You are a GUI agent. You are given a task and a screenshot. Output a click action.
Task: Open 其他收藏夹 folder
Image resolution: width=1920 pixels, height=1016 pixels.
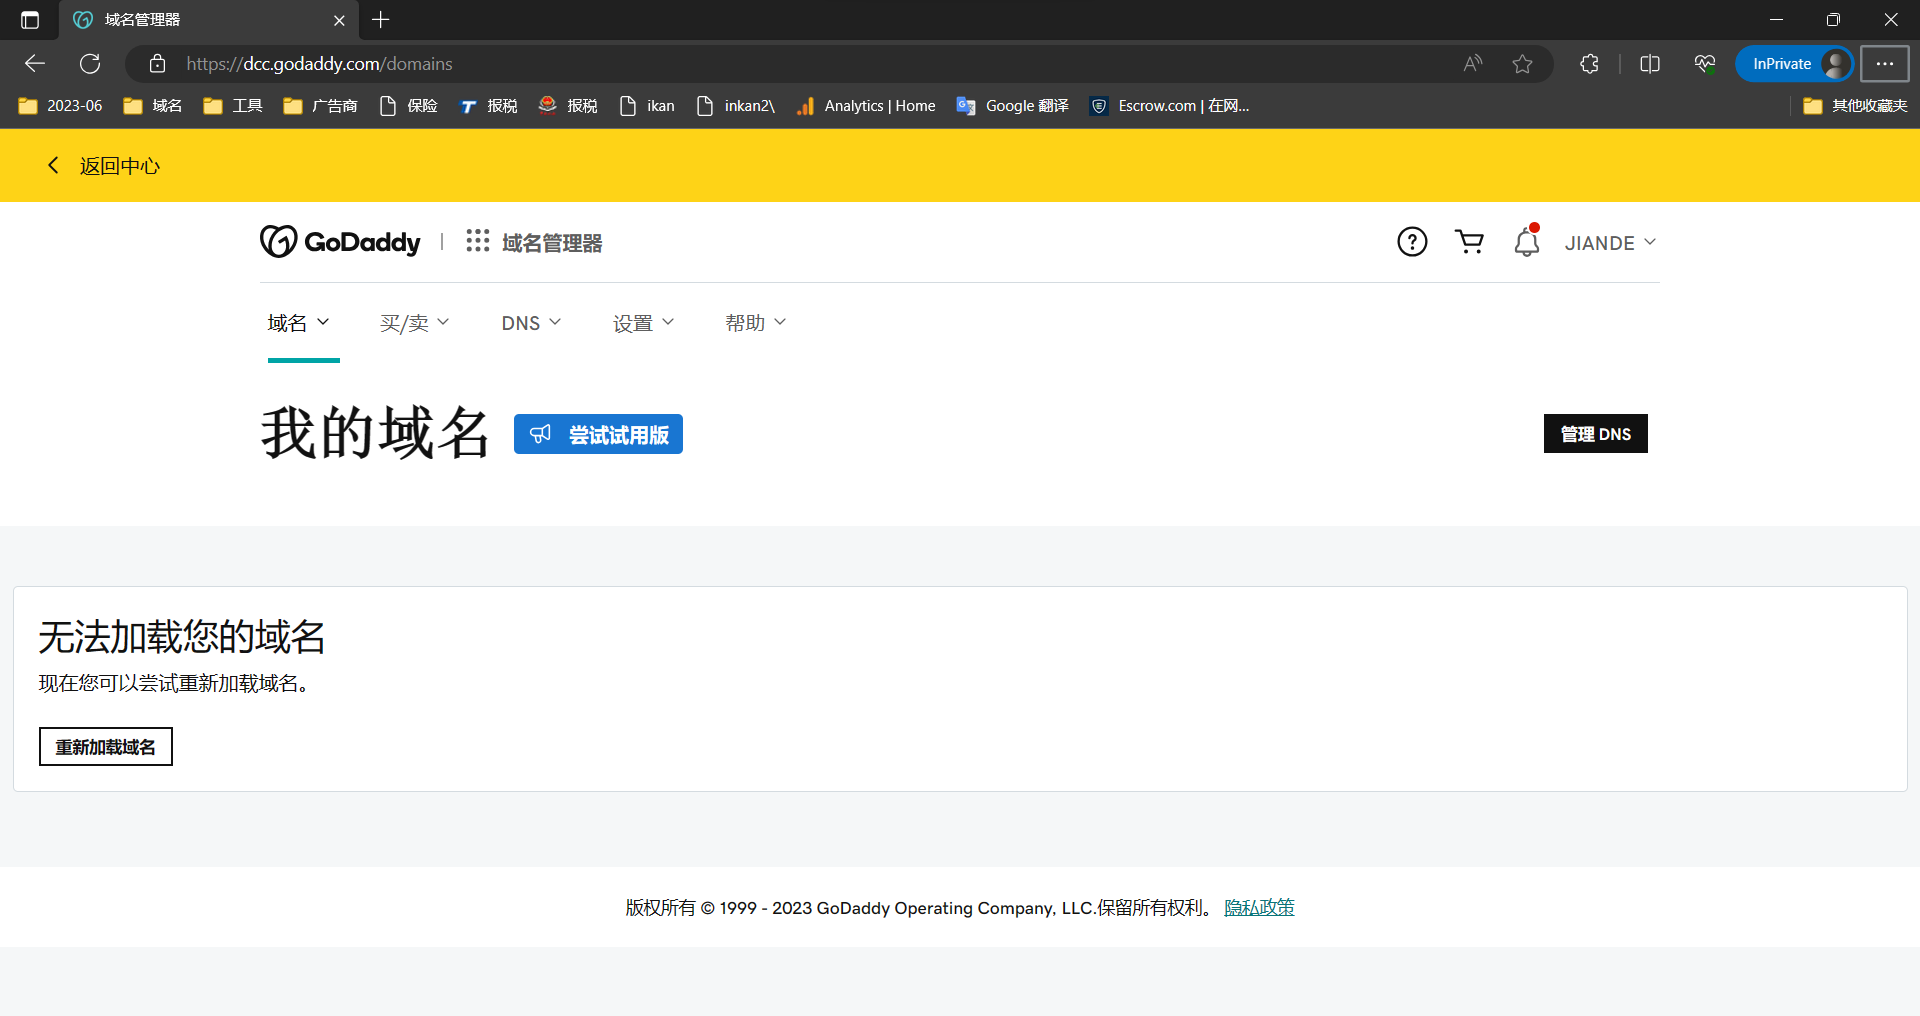coord(1856,106)
